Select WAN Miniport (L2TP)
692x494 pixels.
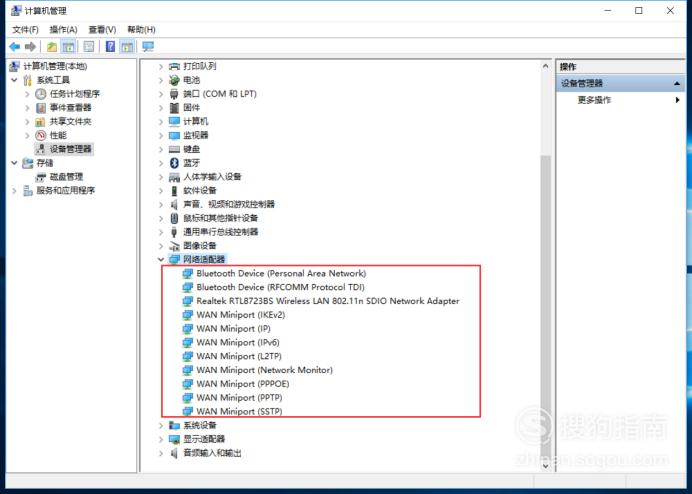239,356
